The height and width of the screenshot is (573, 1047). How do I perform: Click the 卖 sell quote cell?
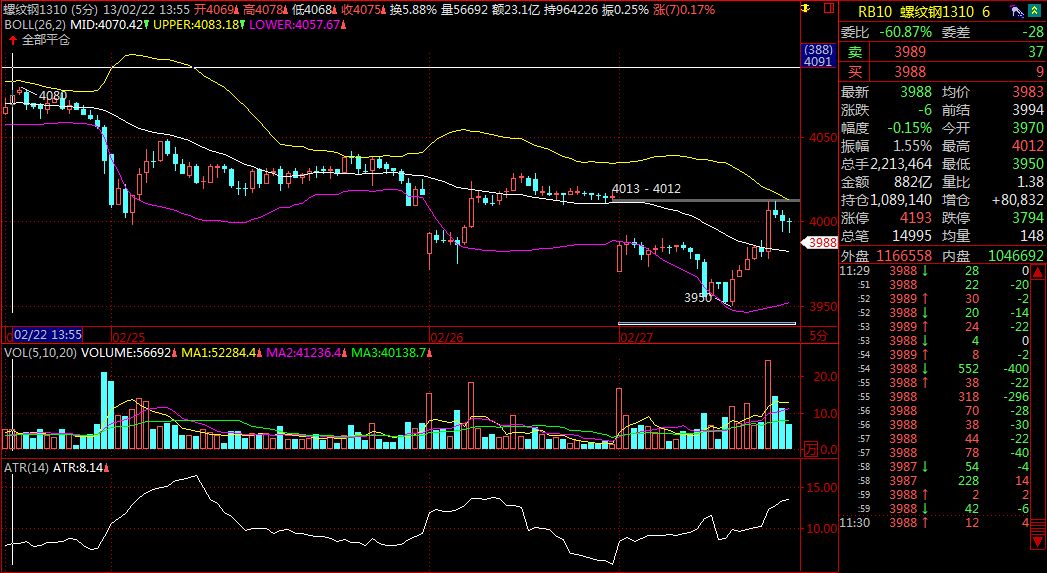point(856,53)
